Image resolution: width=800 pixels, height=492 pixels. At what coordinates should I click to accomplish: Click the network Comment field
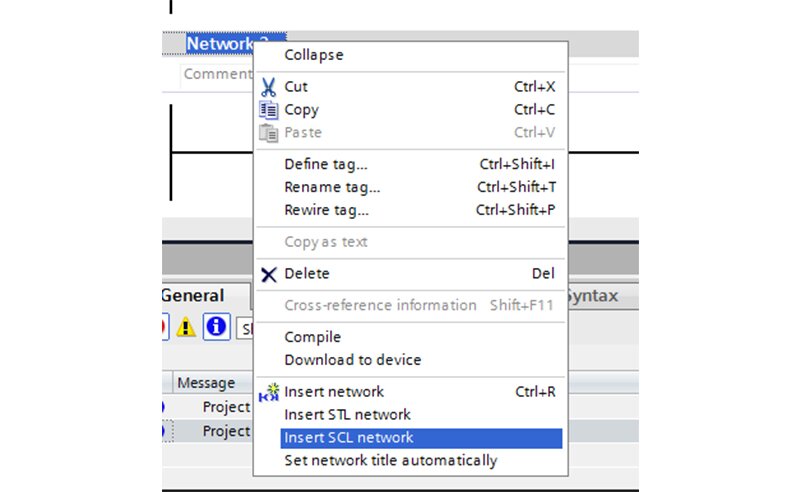coord(217,74)
